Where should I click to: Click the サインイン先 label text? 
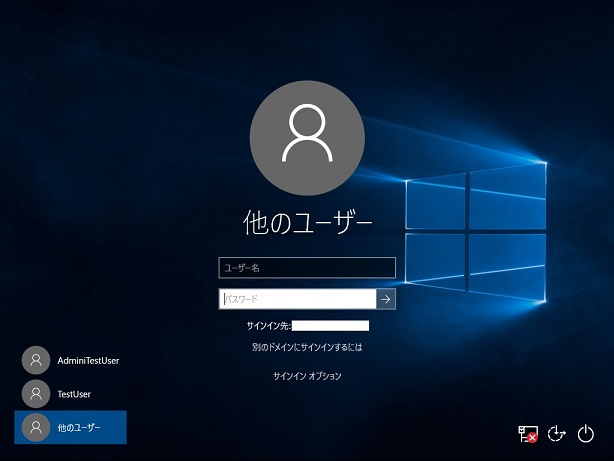coord(269,326)
